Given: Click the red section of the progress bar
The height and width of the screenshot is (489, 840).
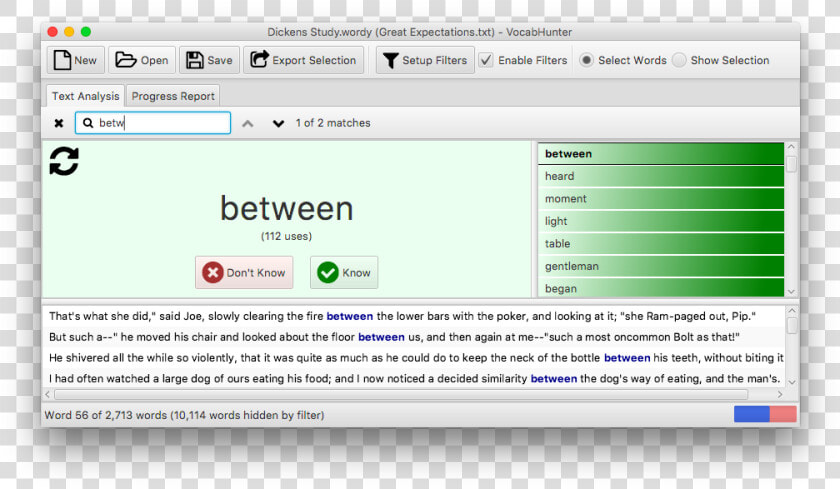Looking at the screenshot, I should tap(783, 414).
